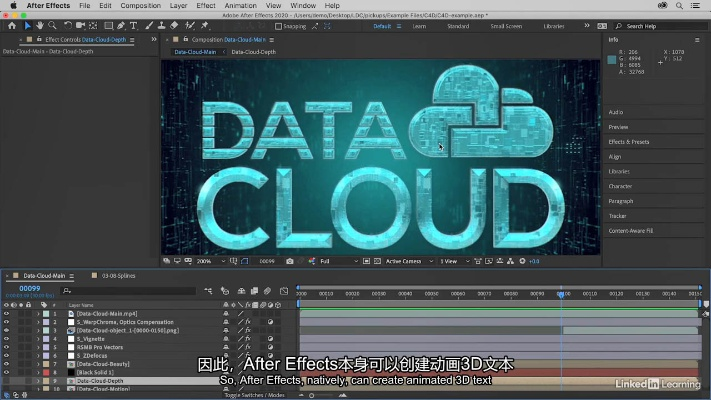Click the timeline layer search field
The image size is (711, 400).
(x=130, y=290)
